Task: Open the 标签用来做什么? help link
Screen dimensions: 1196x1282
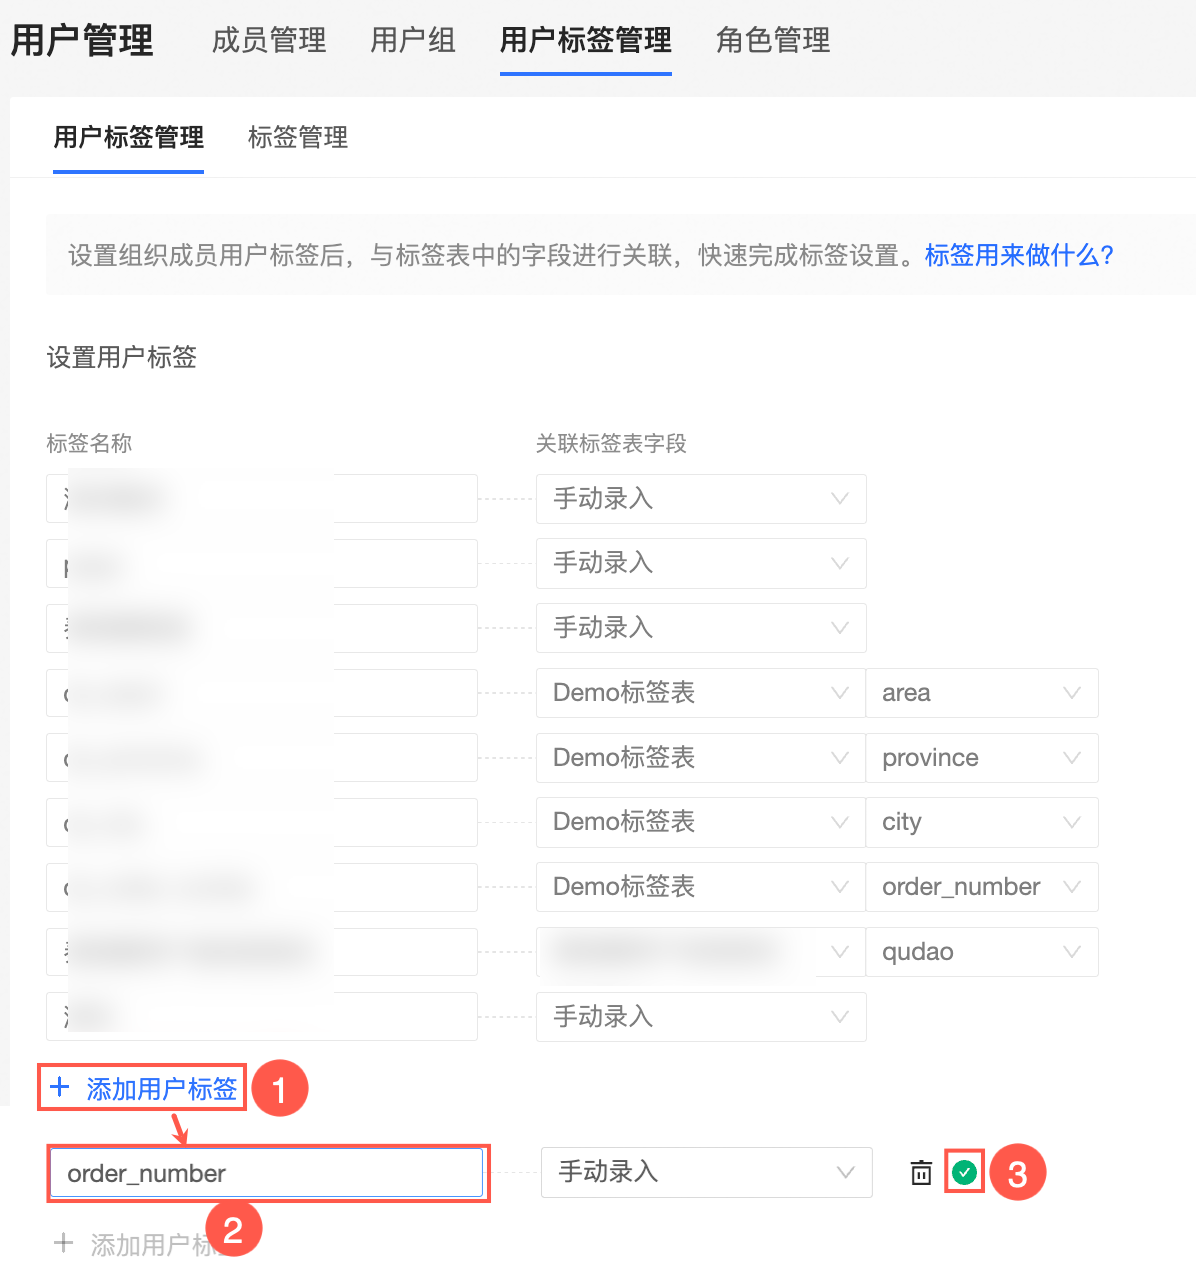Action: (1019, 255)
